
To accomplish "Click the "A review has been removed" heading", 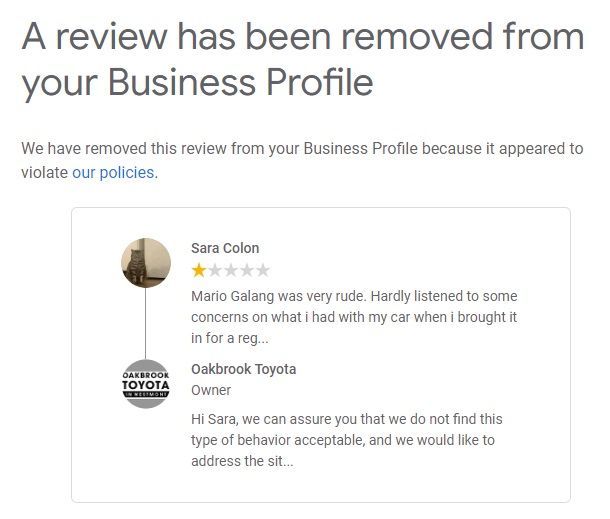I will (302, 38).
